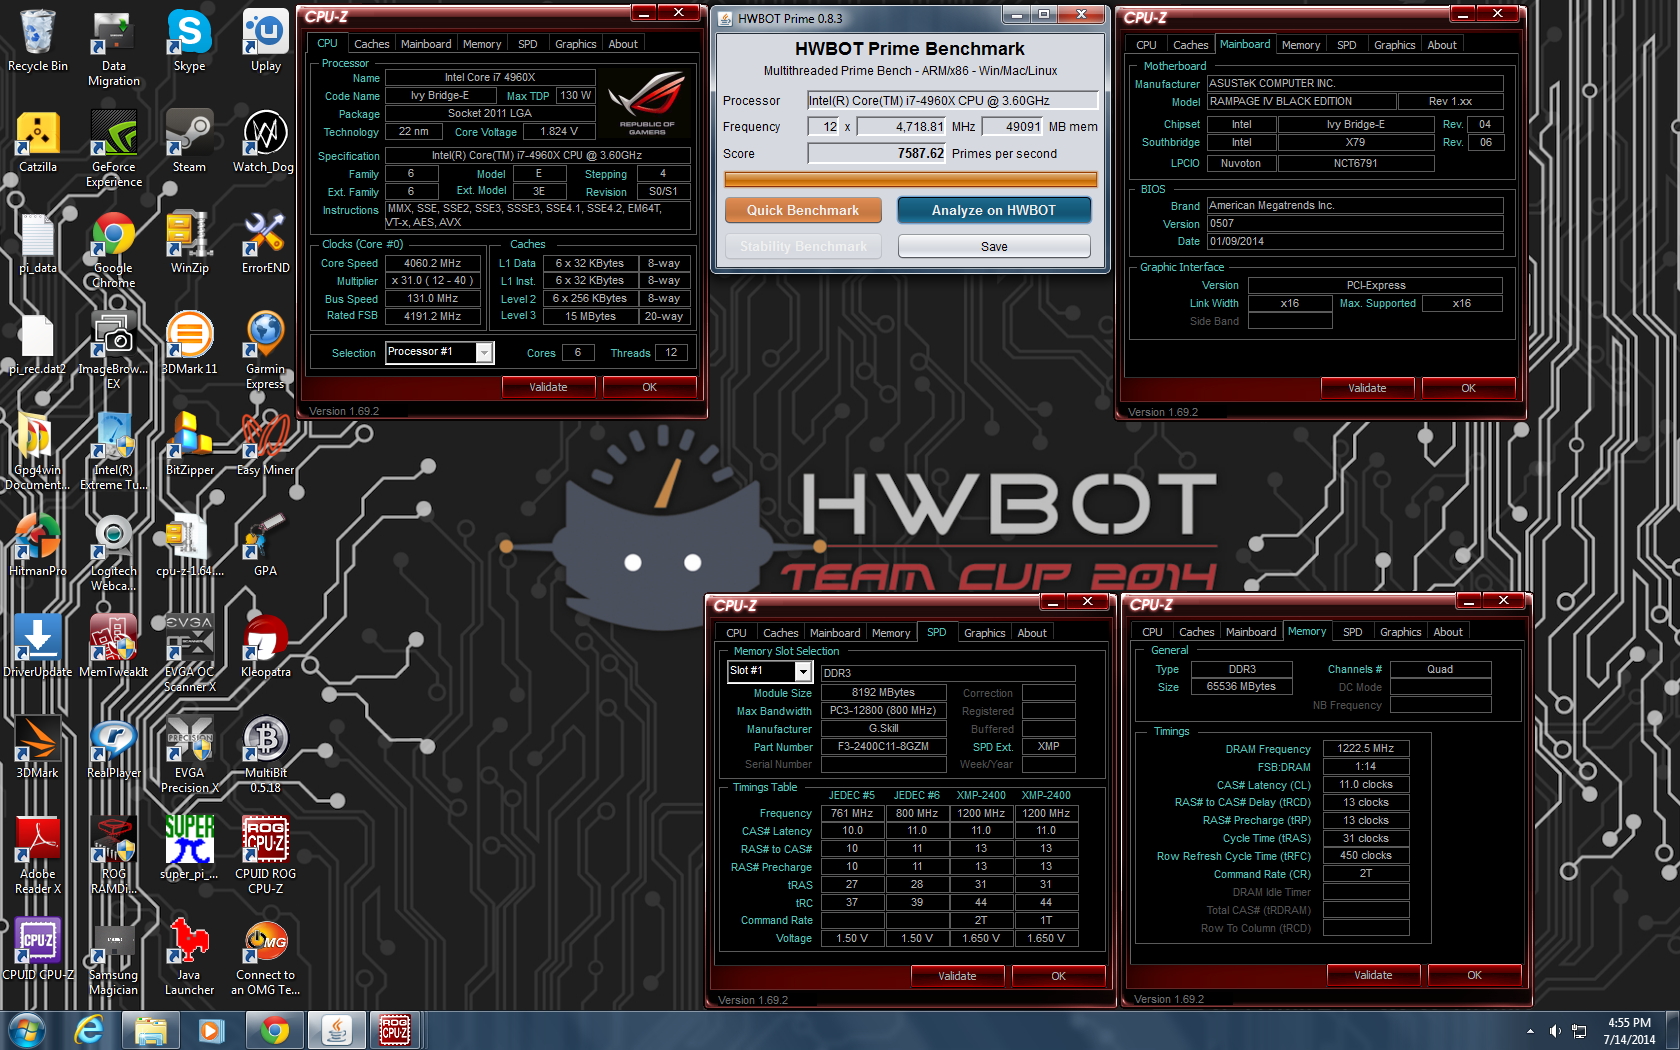Switch to ROG CPU-Z taskbar item
The height and width of the screenshot is (1050, 1680).
395,1030
